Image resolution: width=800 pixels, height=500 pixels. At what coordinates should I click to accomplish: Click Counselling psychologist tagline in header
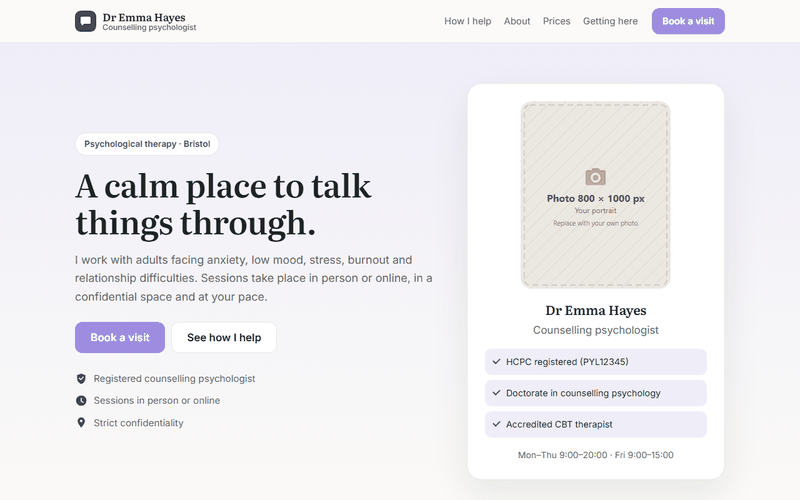[149, 28]
